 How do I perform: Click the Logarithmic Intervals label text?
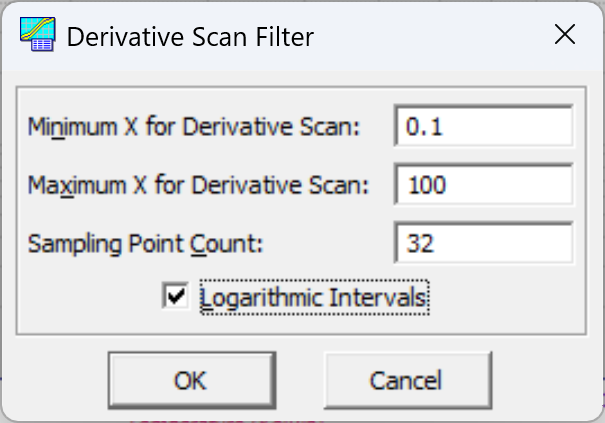point(314,298)
